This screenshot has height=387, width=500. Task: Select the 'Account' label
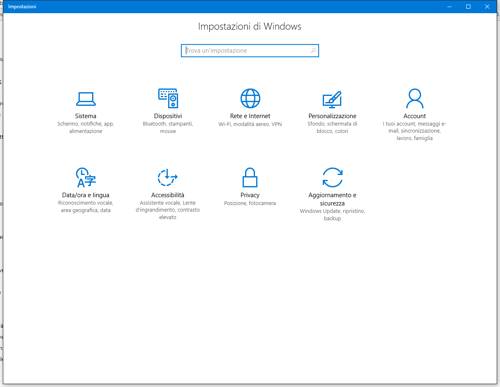415,116
